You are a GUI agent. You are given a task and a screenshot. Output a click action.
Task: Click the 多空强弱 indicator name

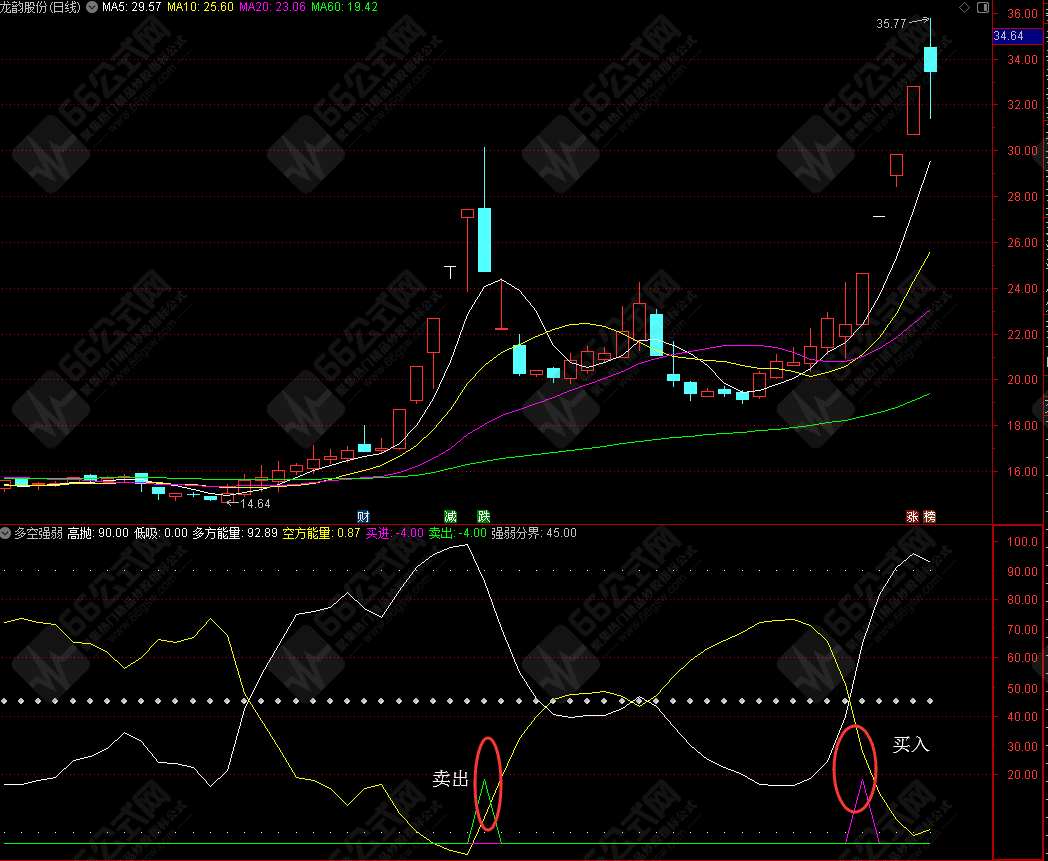[x=39, y=533]
